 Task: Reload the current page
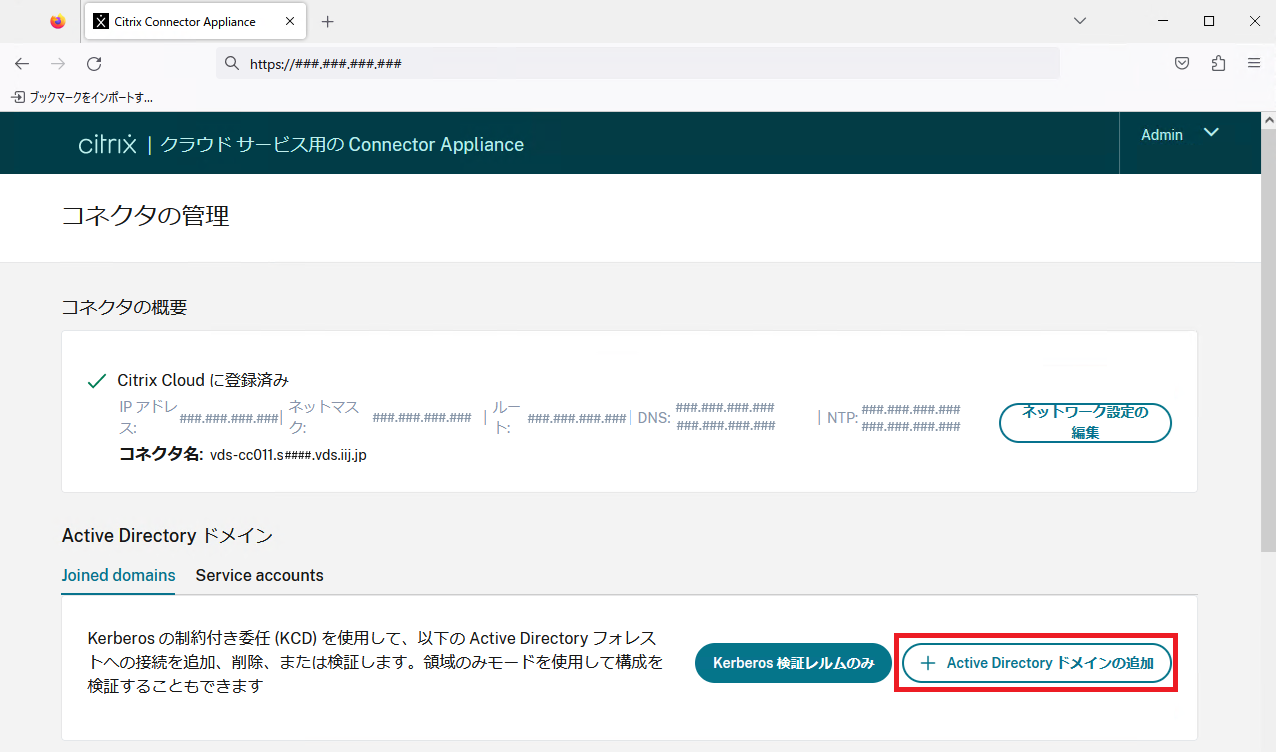coord(94,63)
